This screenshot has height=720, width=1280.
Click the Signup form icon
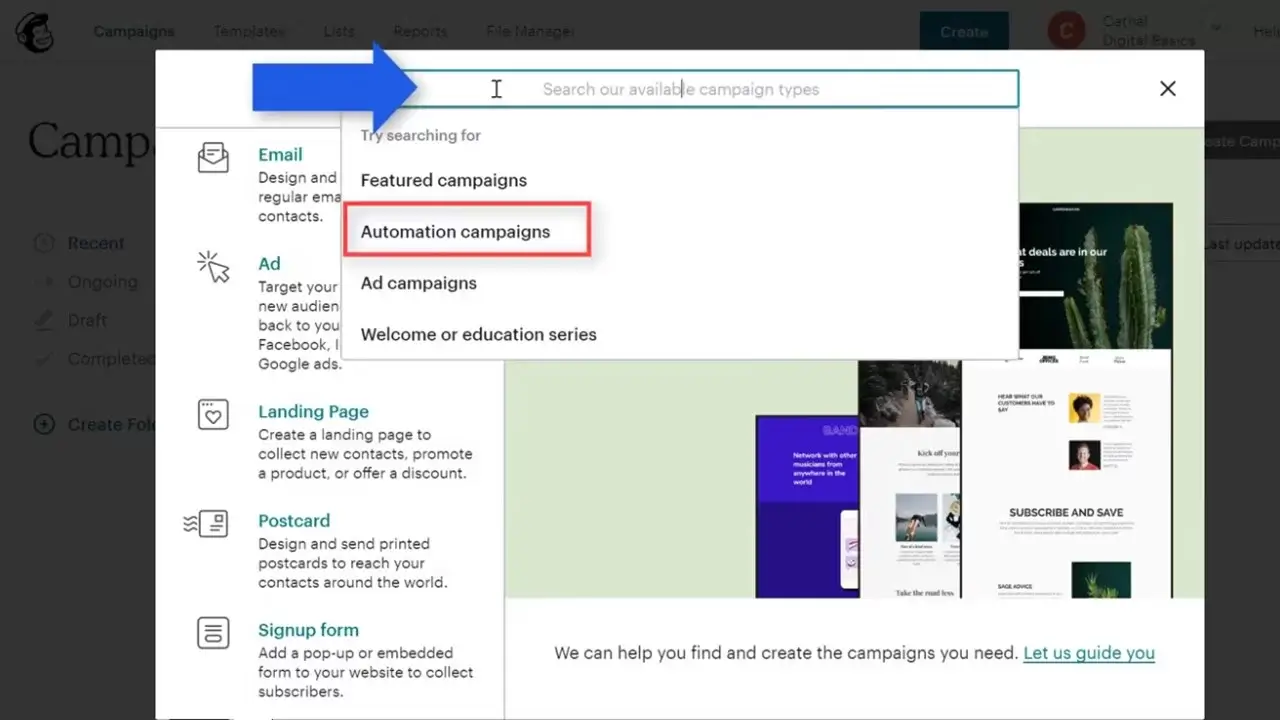coord(213,633)
